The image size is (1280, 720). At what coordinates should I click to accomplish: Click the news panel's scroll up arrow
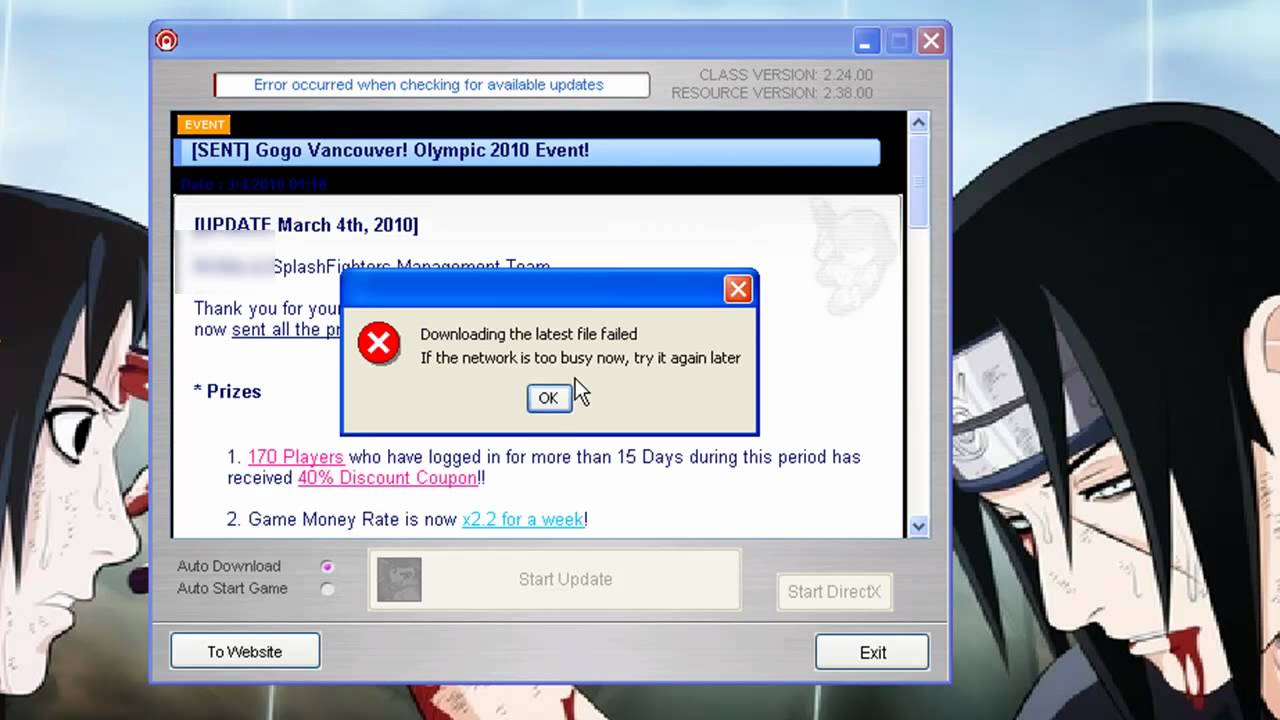tap(919, 123)
